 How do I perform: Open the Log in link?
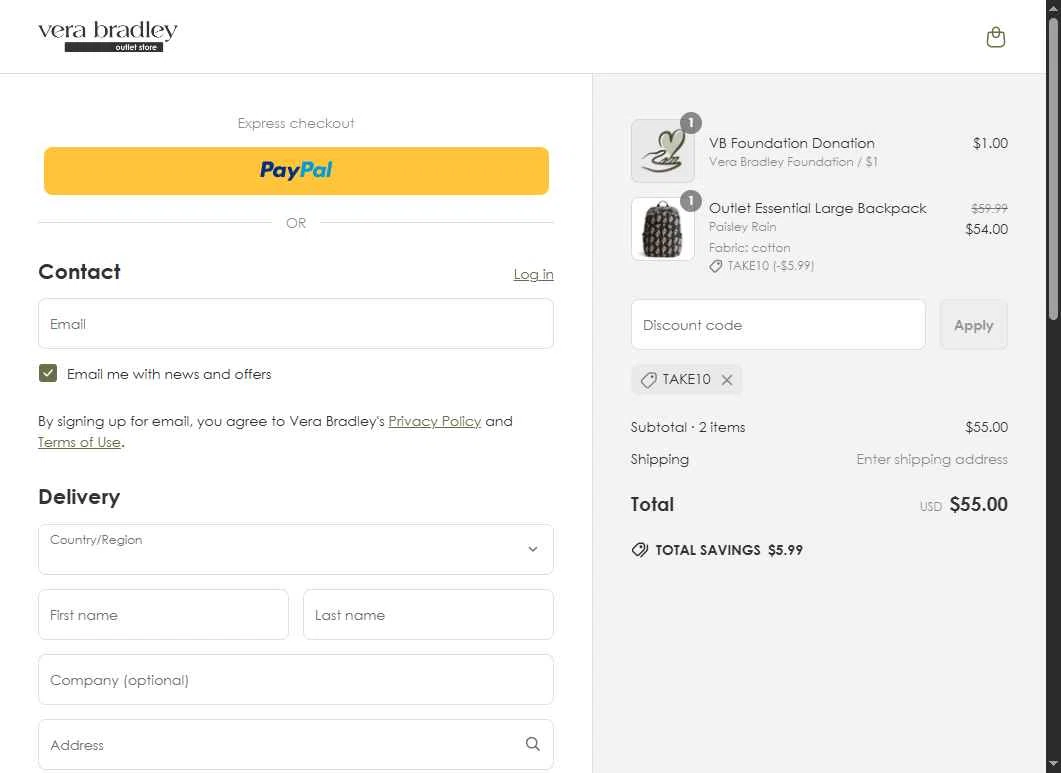click(x=533, y=274)
